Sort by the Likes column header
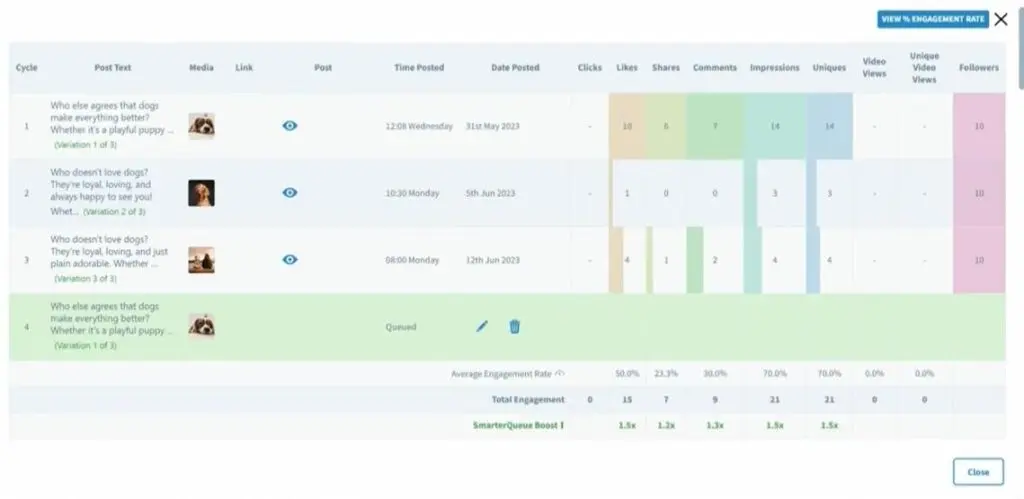Screen dimensions: 1024x499 [626, 68]
